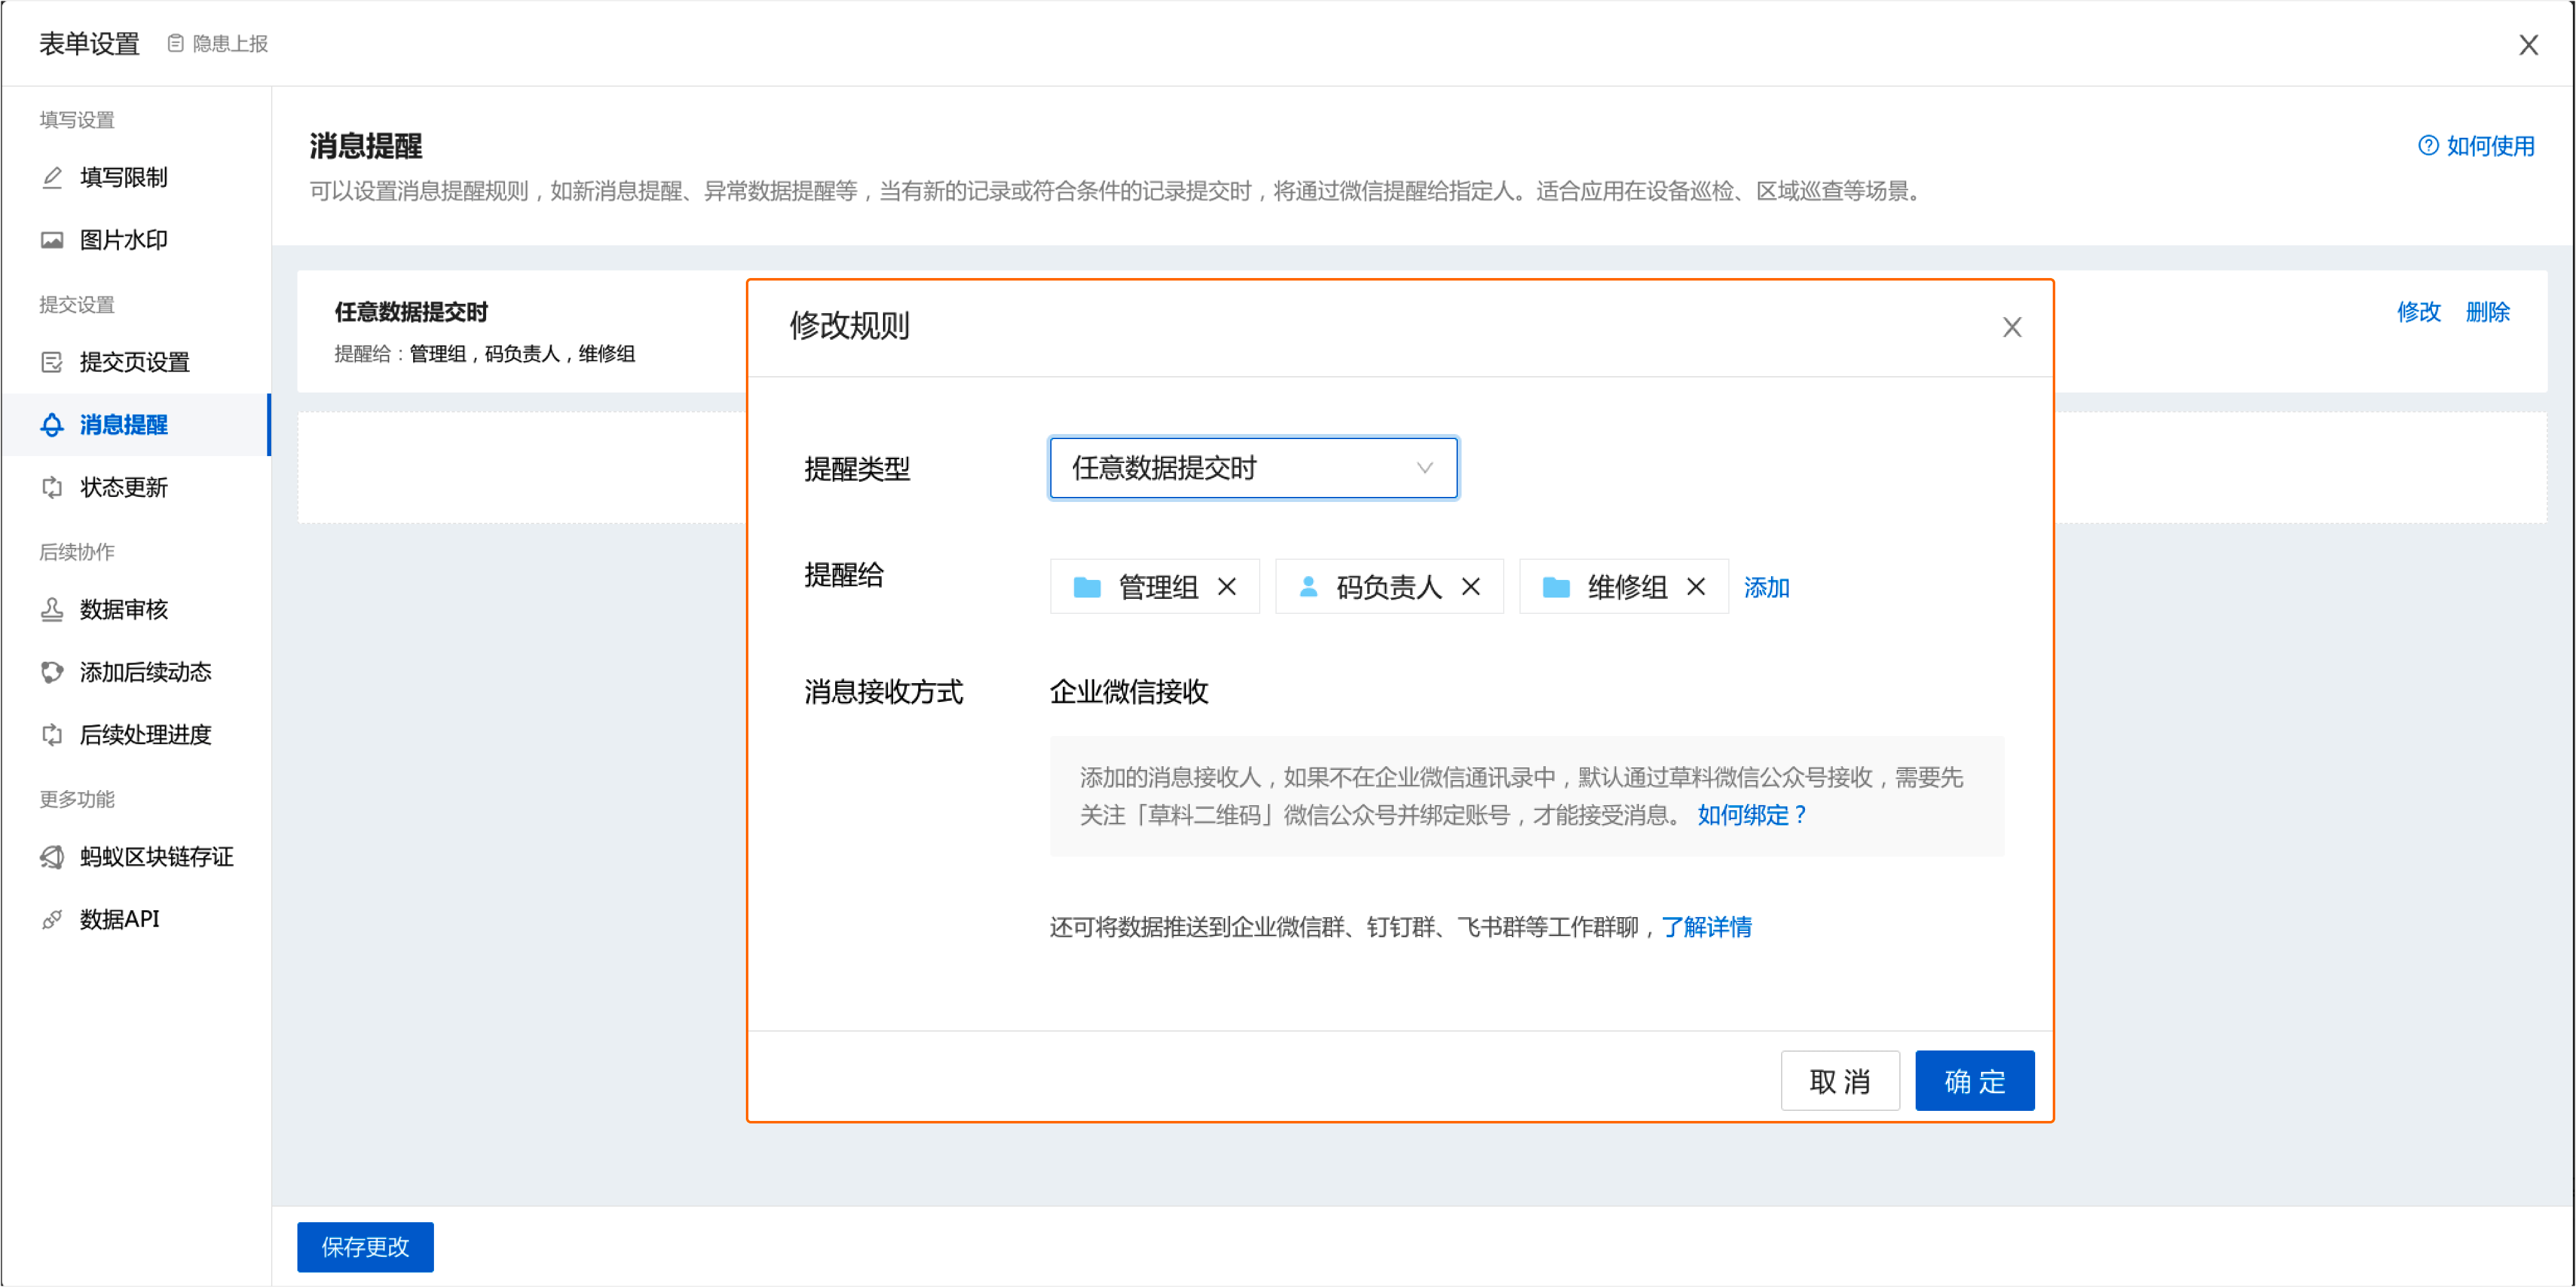Open 填写限制 settings menu item
Viewport: 2576px width, 1287px height.
pos(123,177)
